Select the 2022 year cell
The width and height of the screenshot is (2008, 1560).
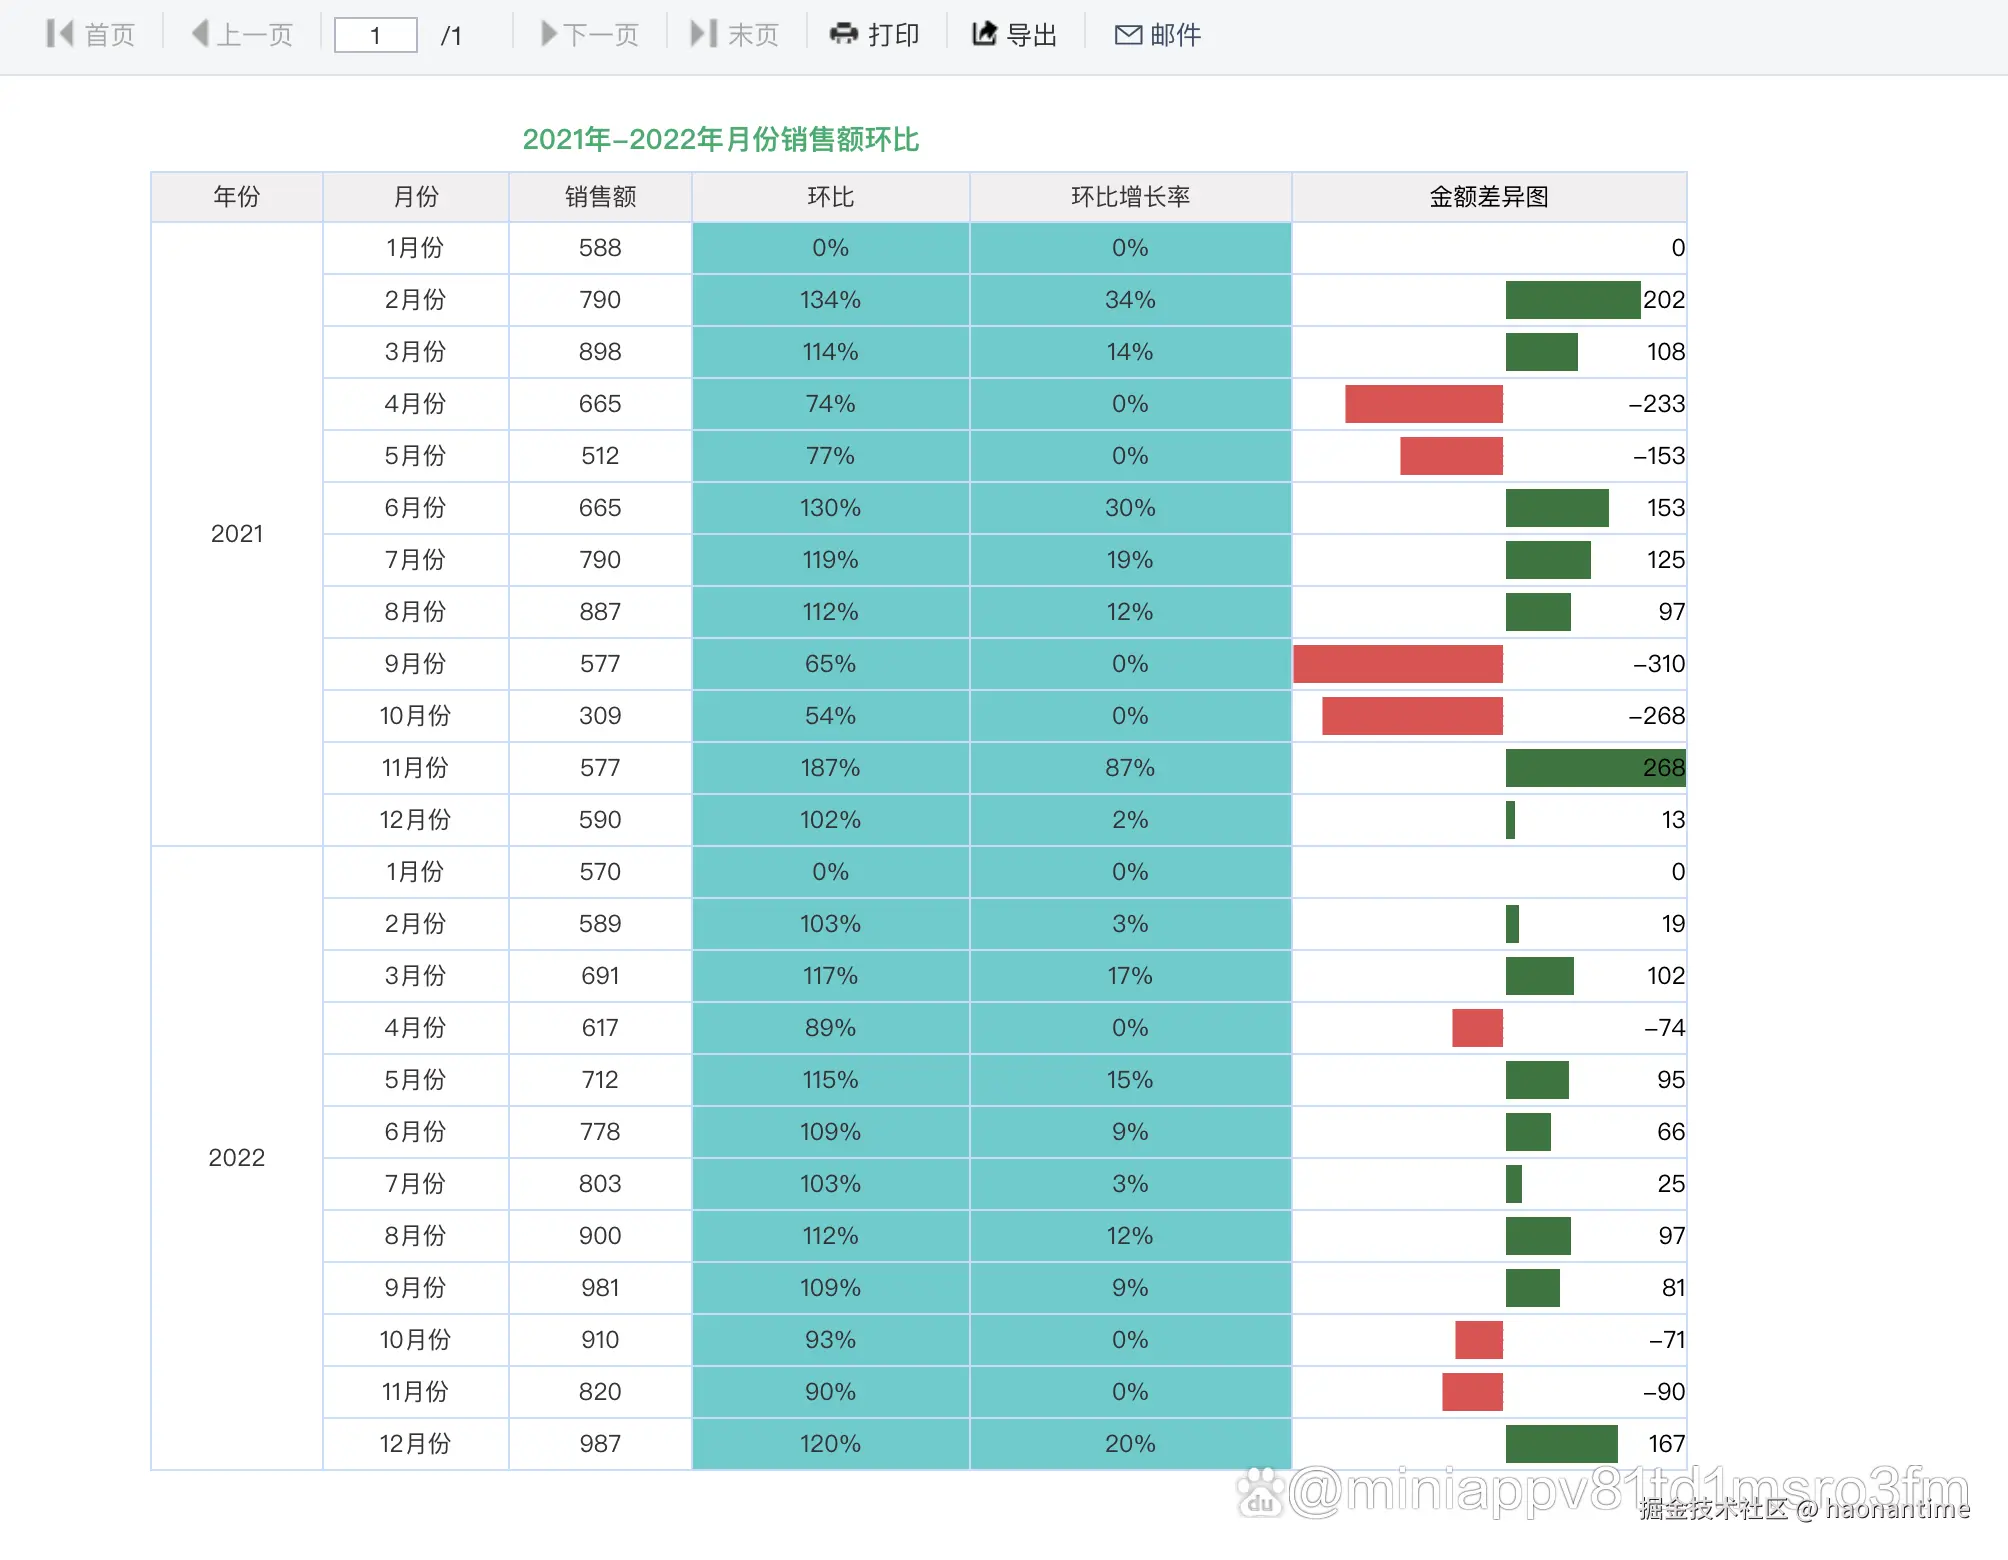(x=236, y=1158)
